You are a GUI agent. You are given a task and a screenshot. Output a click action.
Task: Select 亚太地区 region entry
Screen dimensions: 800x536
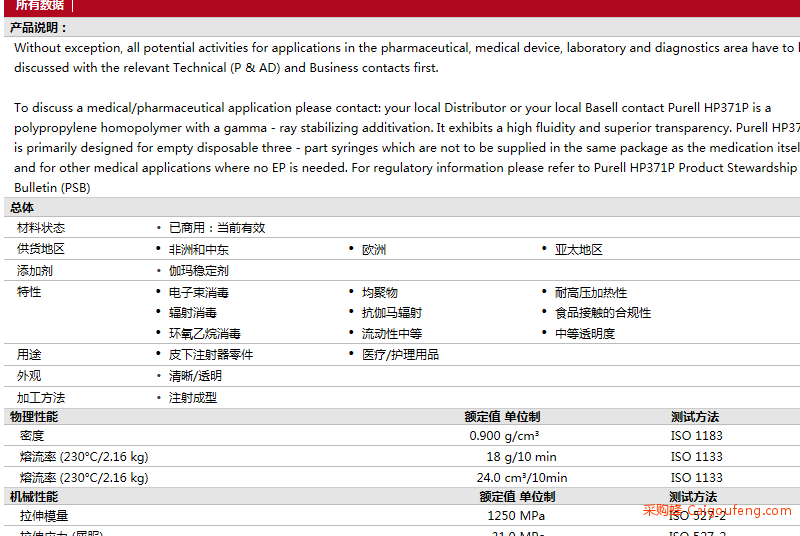tap(579, 249)
